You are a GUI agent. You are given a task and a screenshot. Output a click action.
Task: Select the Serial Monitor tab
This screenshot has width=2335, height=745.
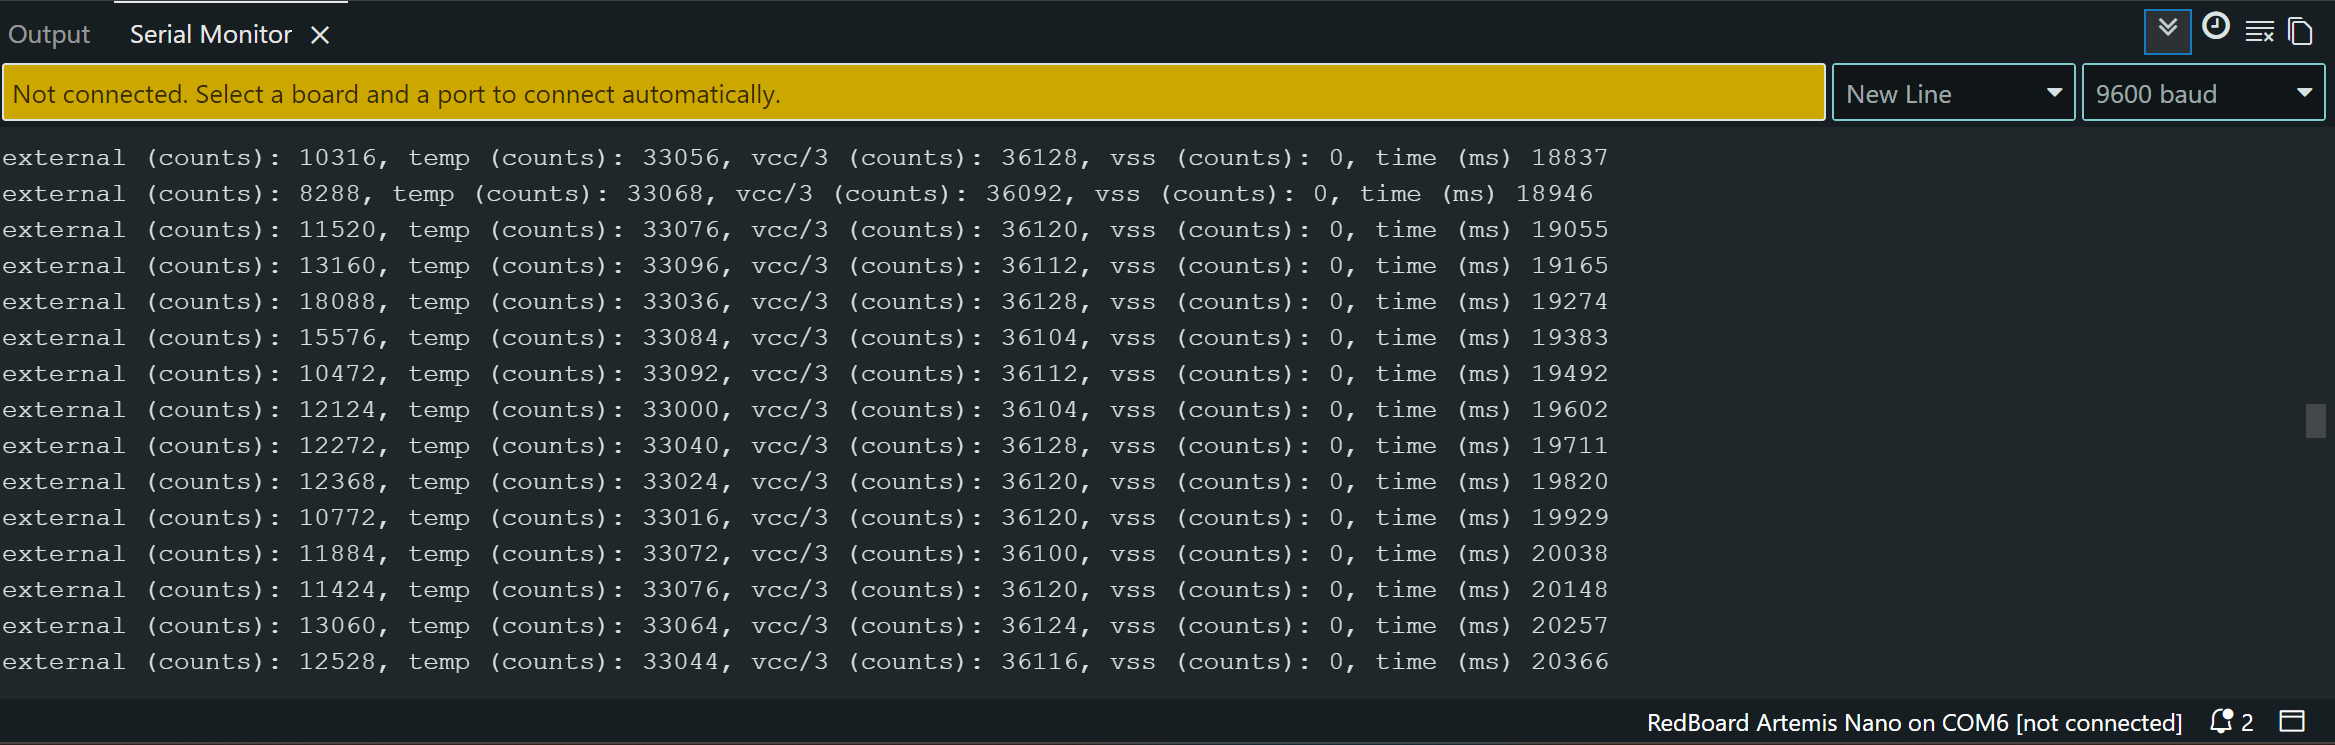pyautogui.click(x=211, y=35)
